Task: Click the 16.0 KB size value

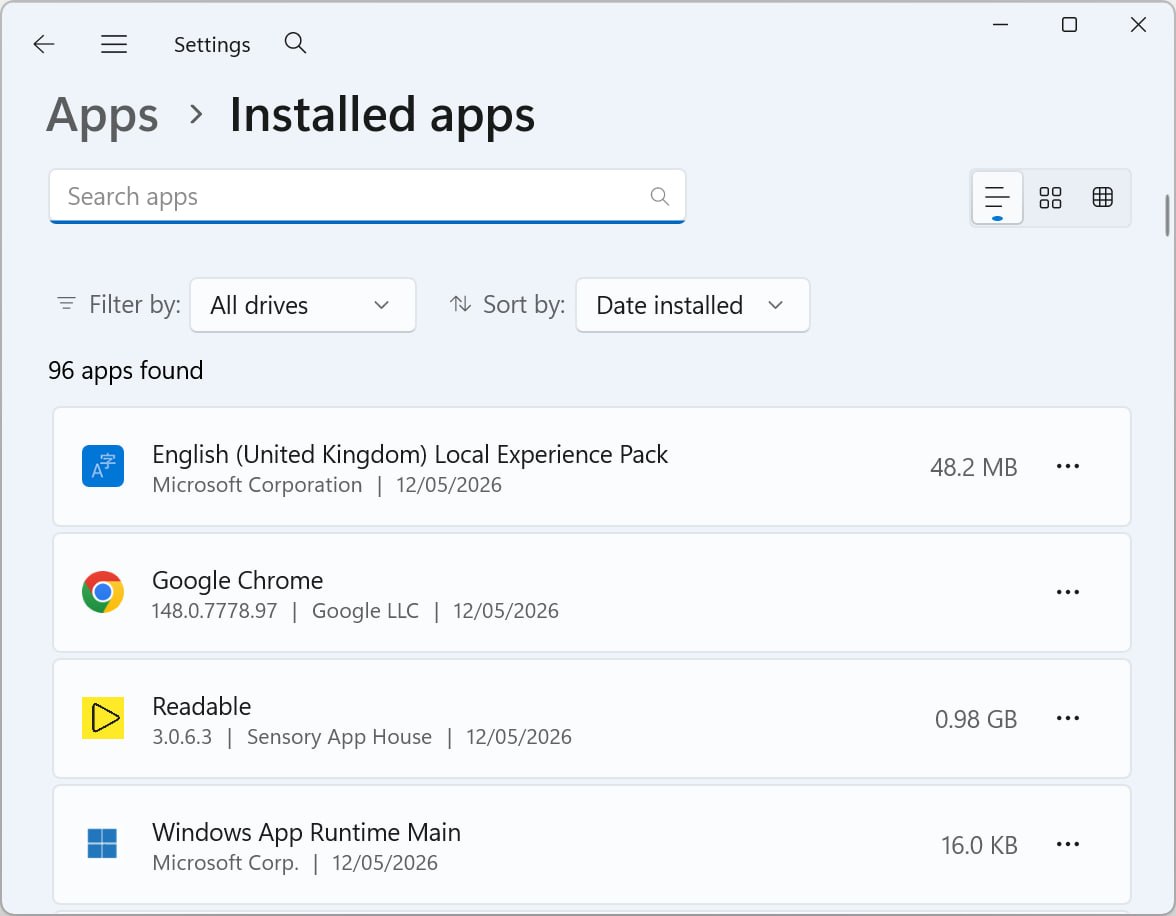Action: pos(980,845)
